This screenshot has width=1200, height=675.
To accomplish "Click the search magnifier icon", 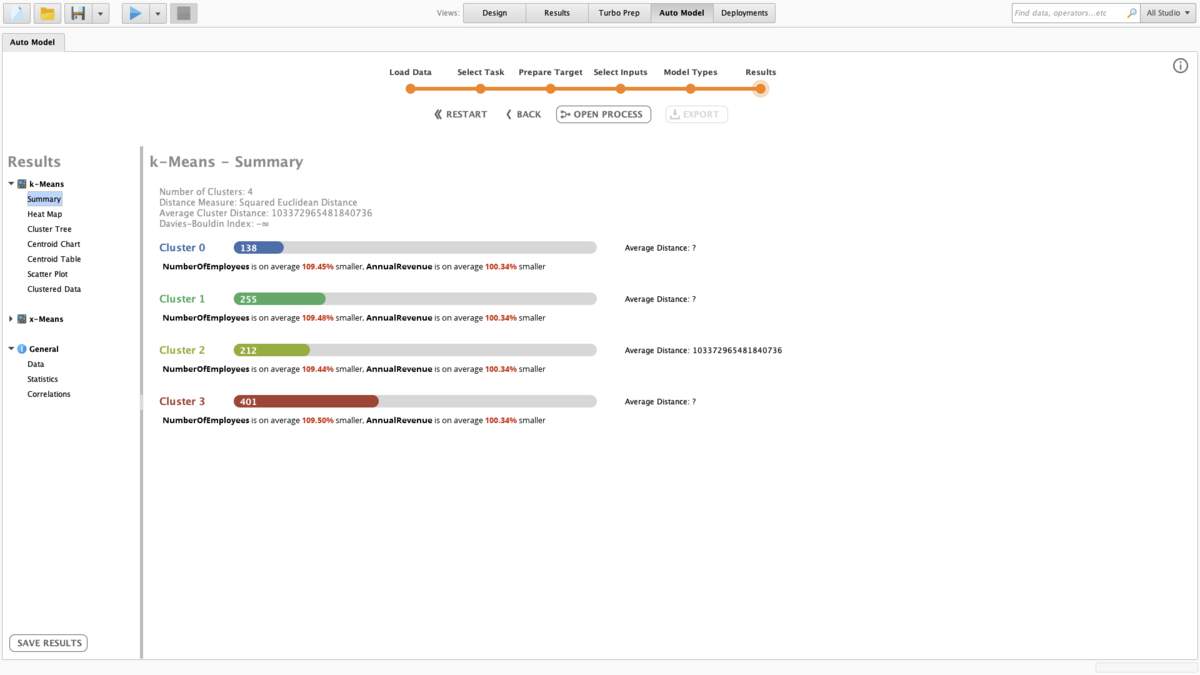I will click(1131, 13).
